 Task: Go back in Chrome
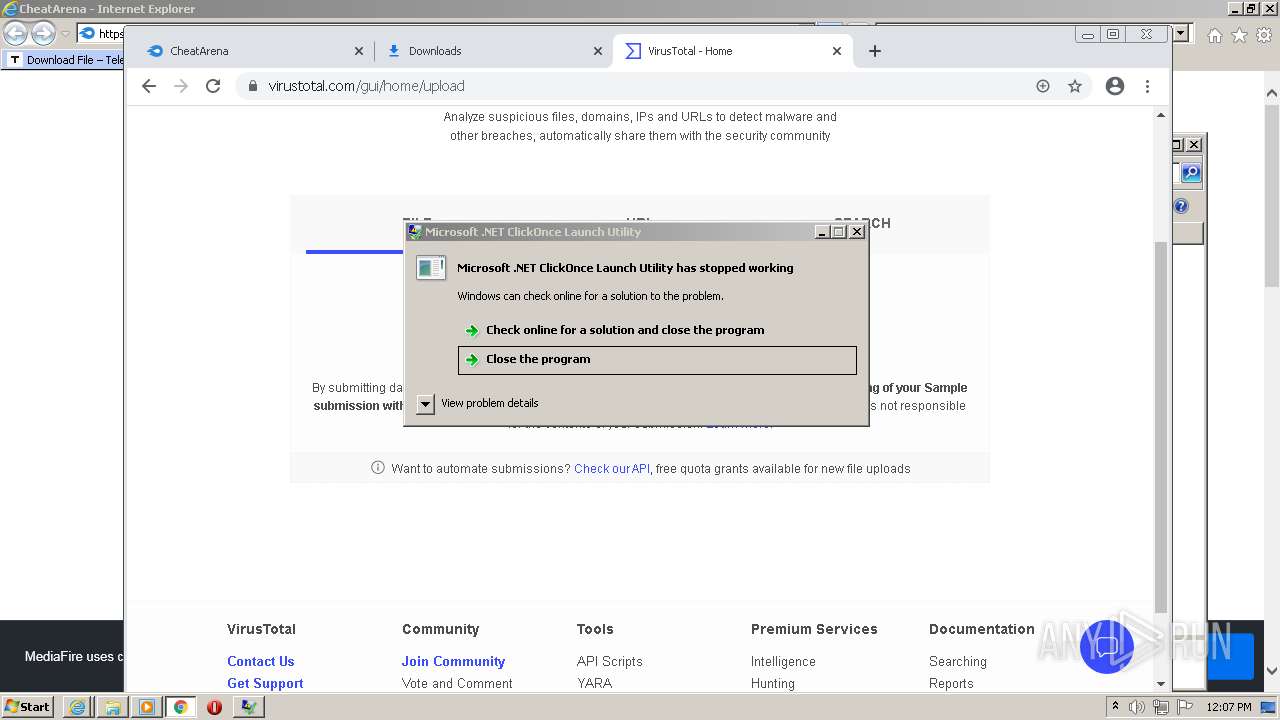pos(149,86)
